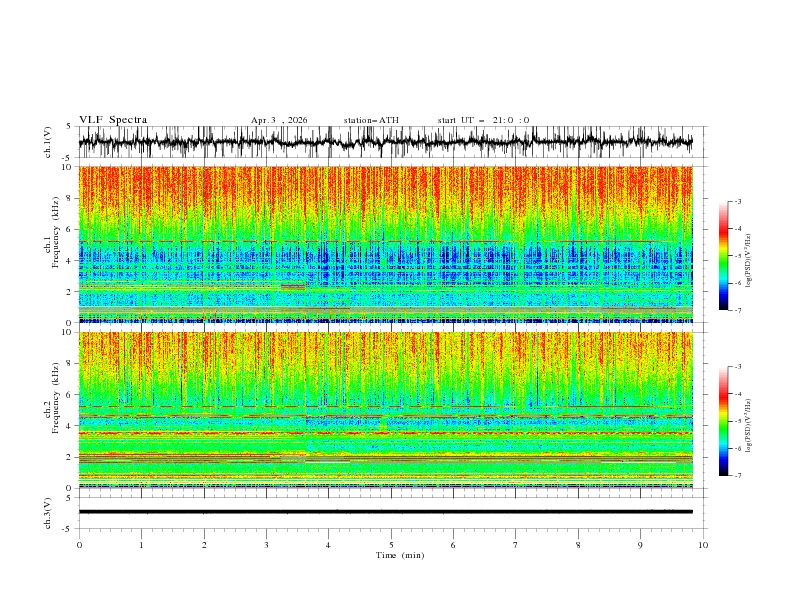This screenshot has height=612, width=792.
Task: Click inside the ch.2 spectrogram panel
Action: [x=386, y=410]
